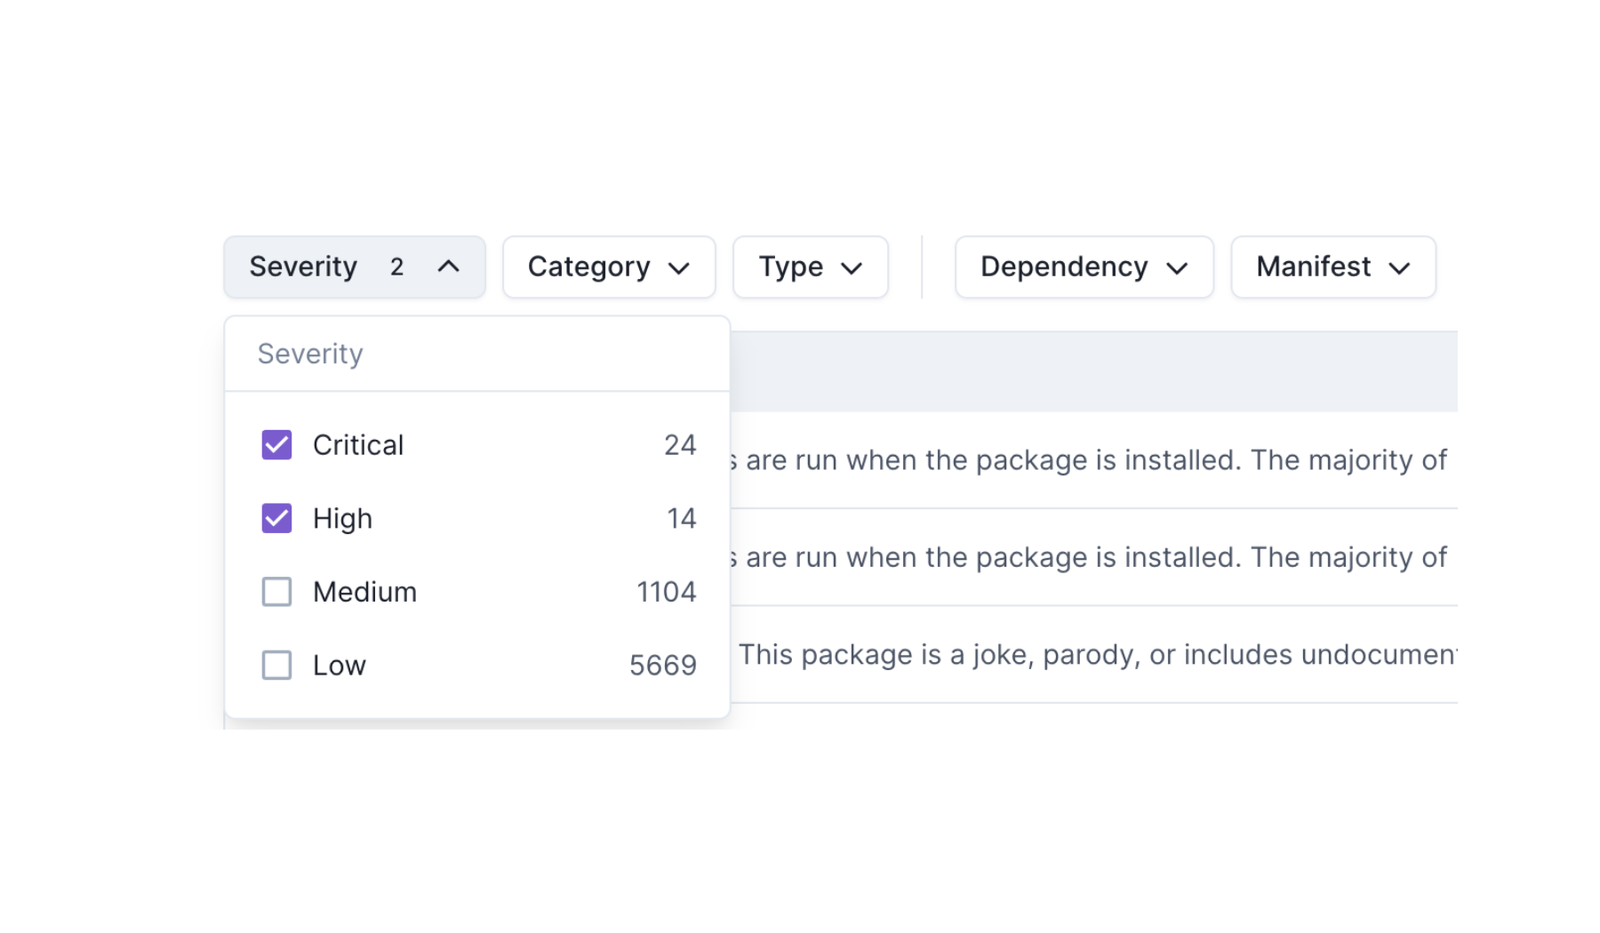Click the Low count of 5669
The image size is (1600, 933).
click(x=662, y=665)
